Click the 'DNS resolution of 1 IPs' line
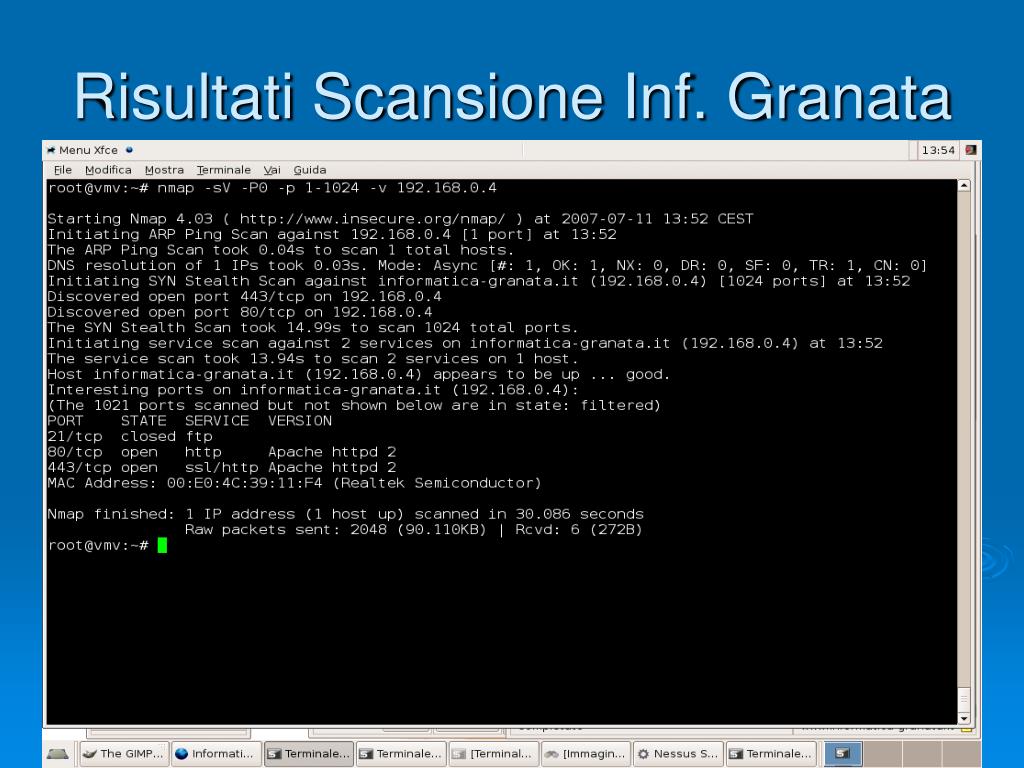This screenshot has height=768, width=1024. click(487, 266)
